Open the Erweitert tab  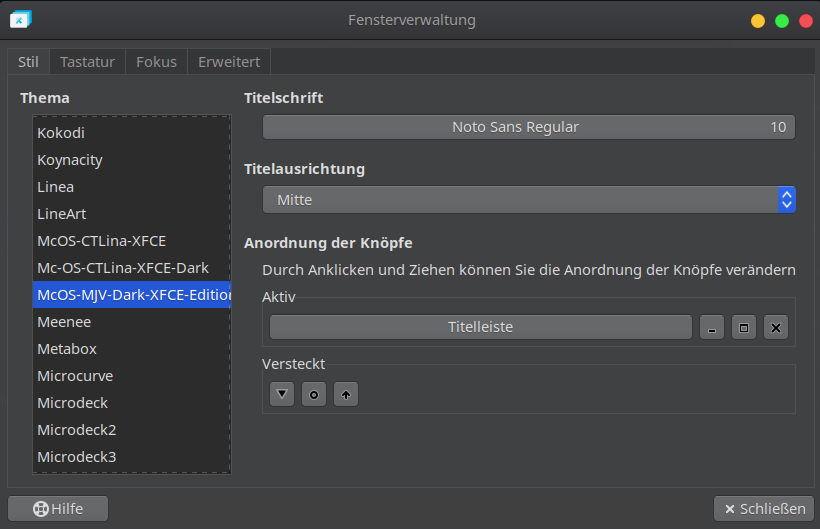tap(229, 62)
